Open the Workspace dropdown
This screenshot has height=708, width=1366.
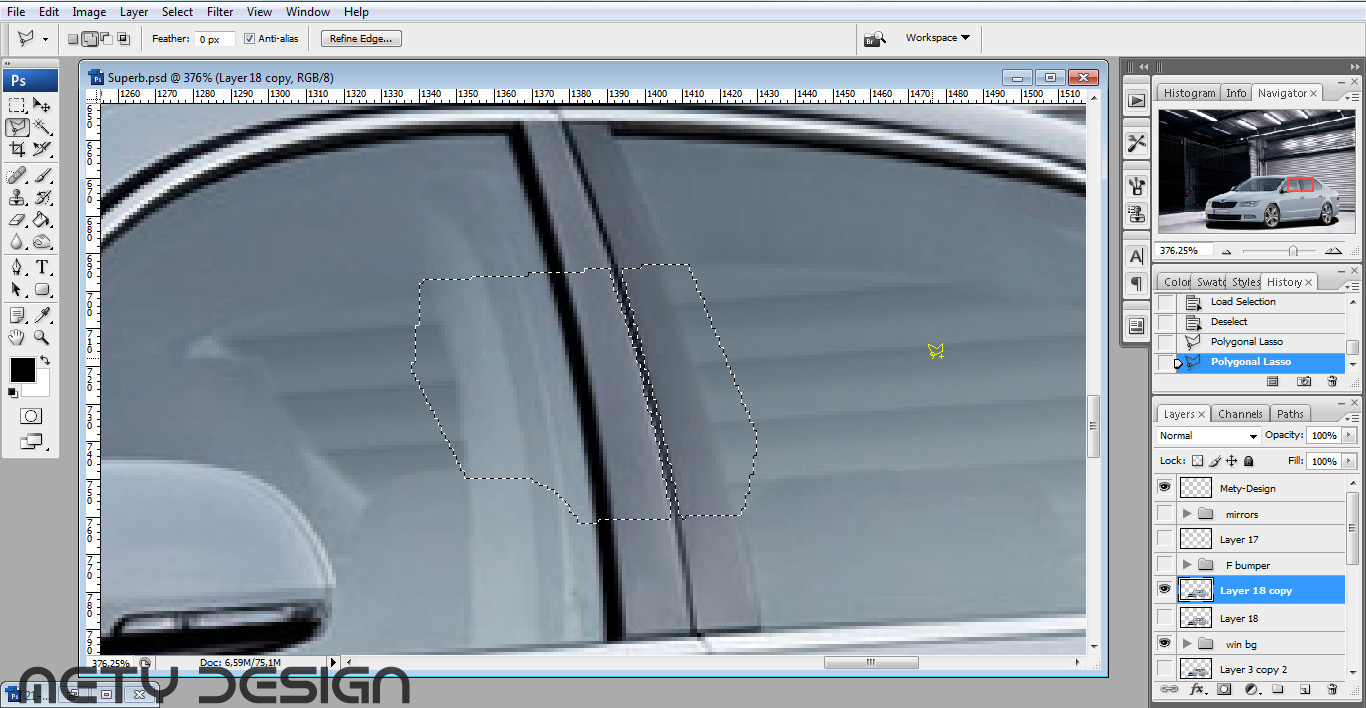point(938,38)
